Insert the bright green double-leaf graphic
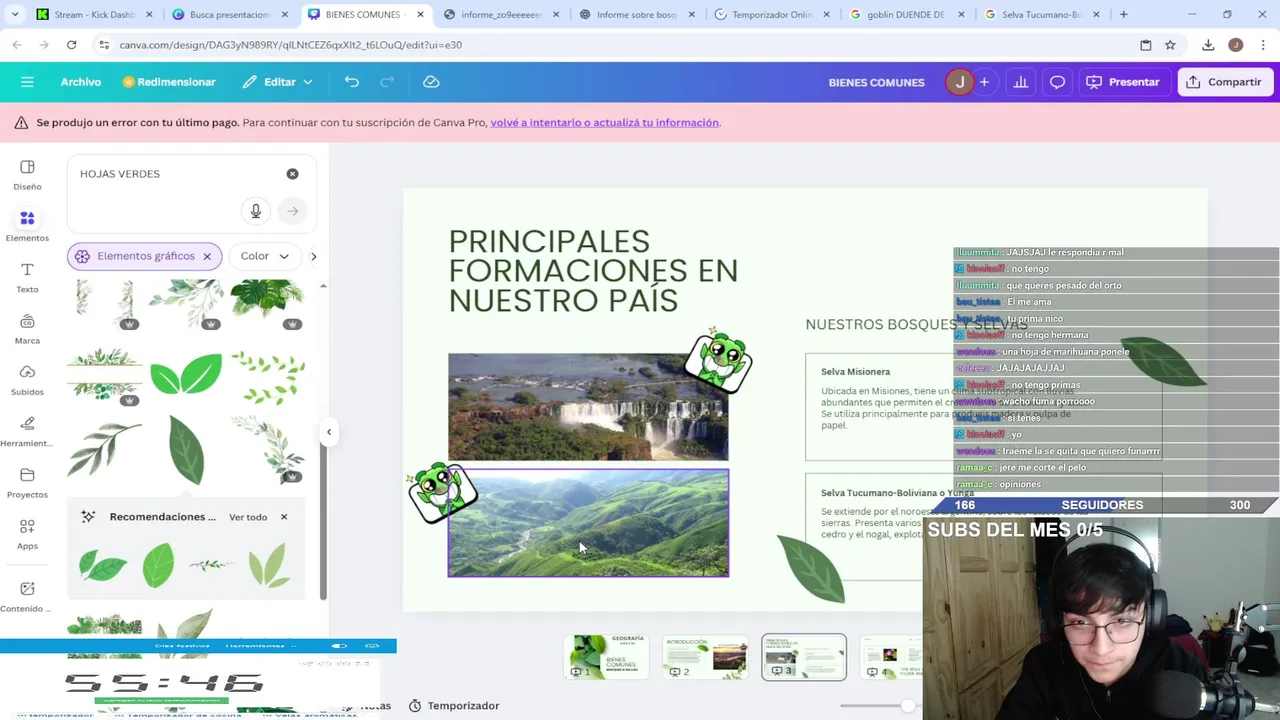This screenshot has height=720, width=1280. point(186,375)
